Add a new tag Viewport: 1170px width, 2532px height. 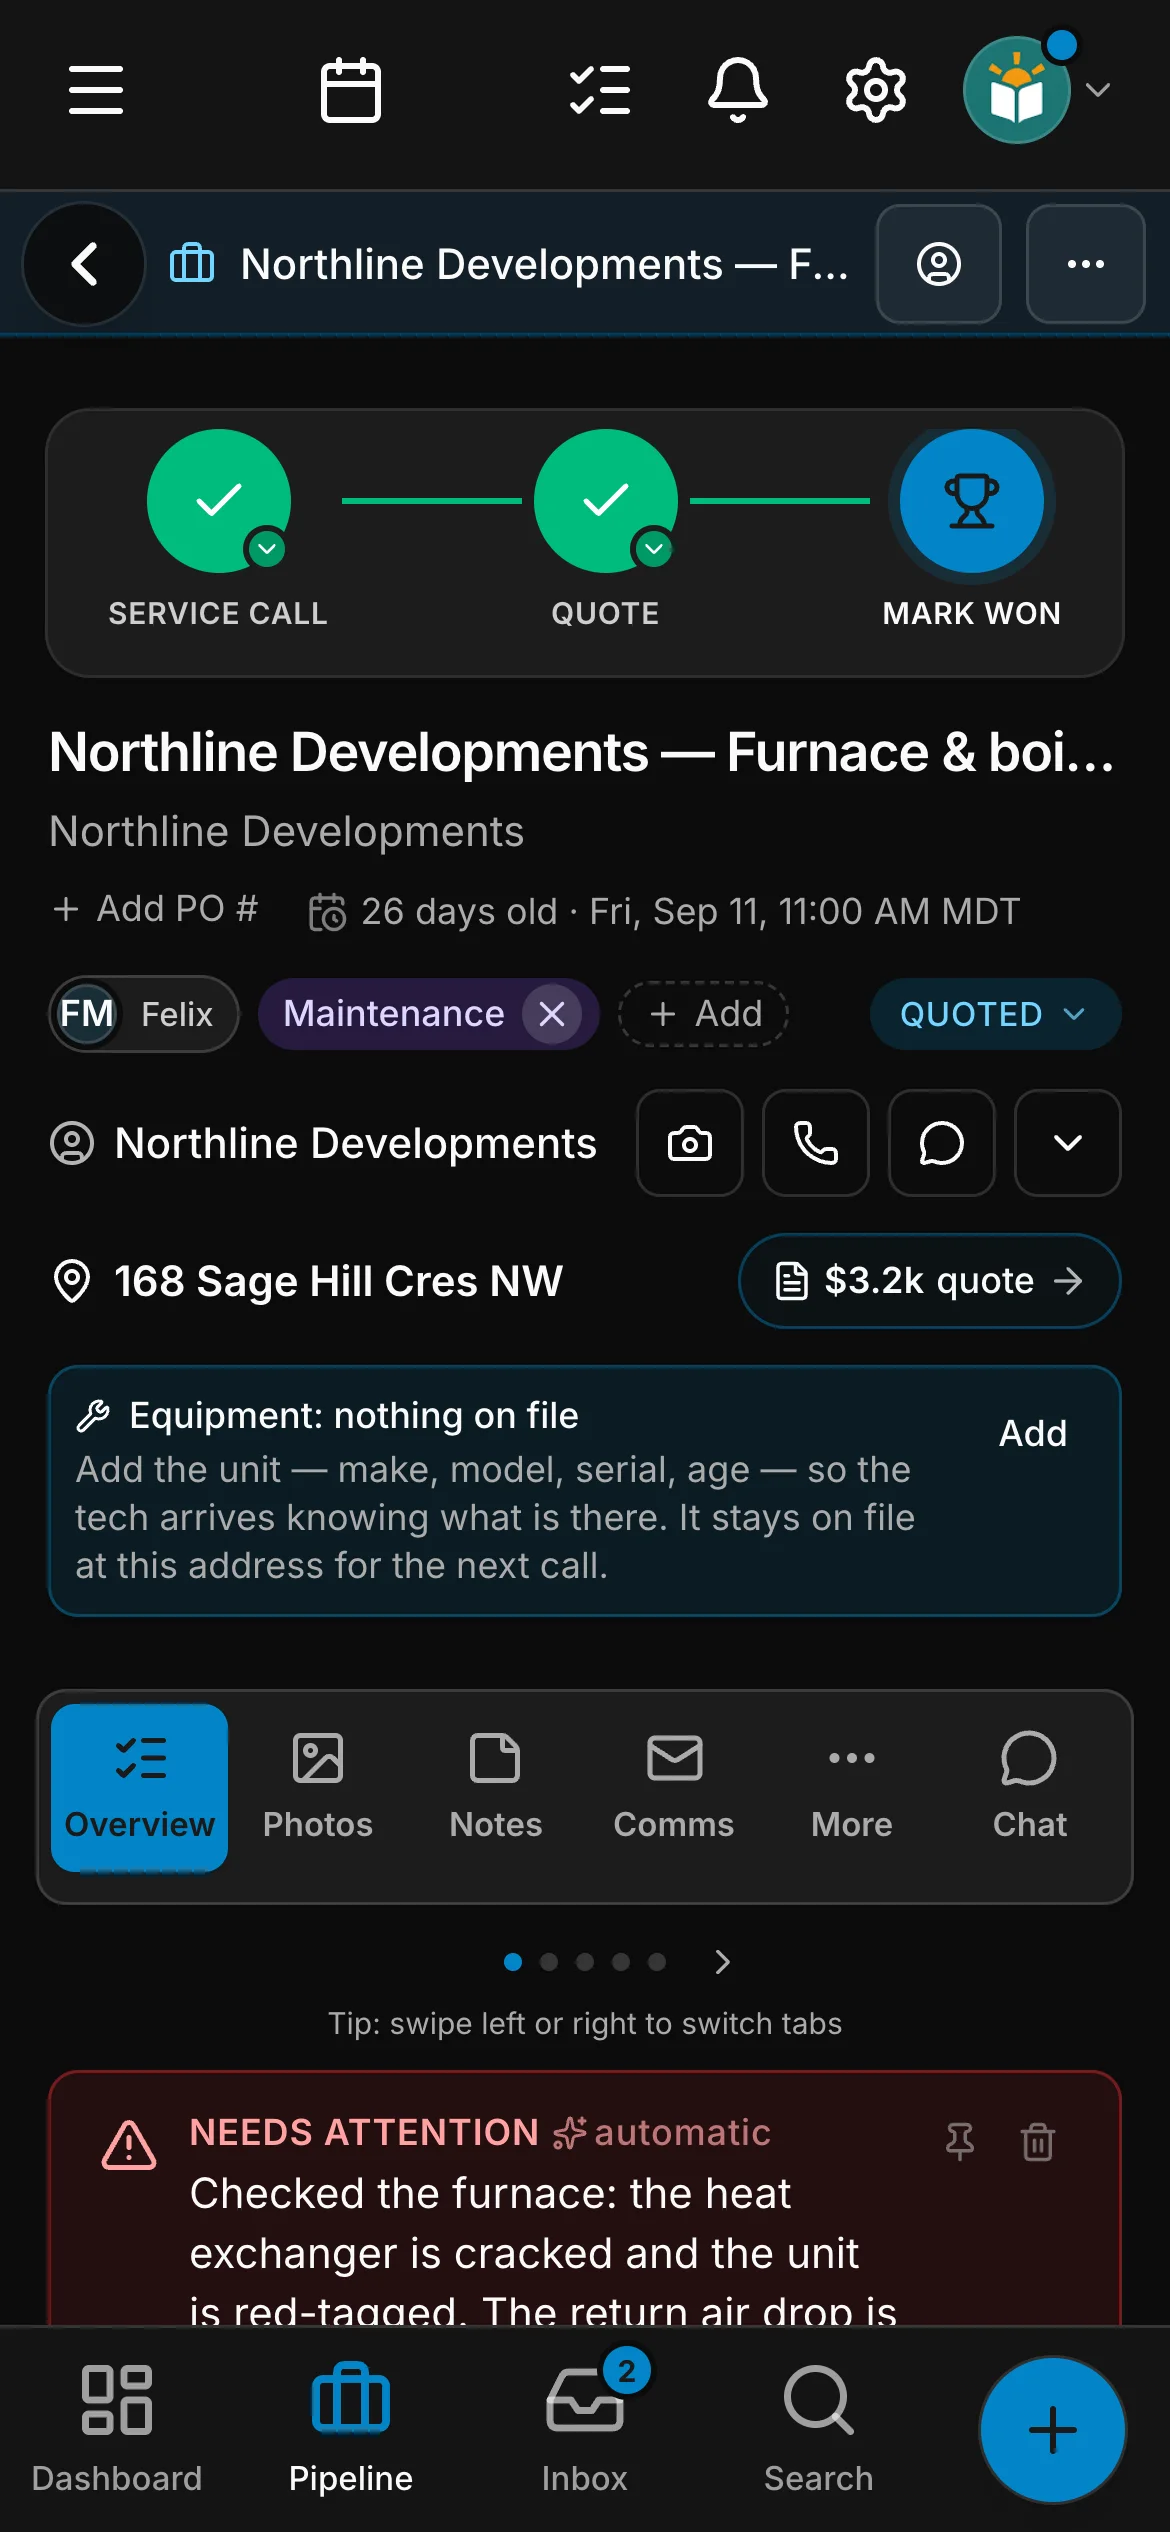point(704,1014)
